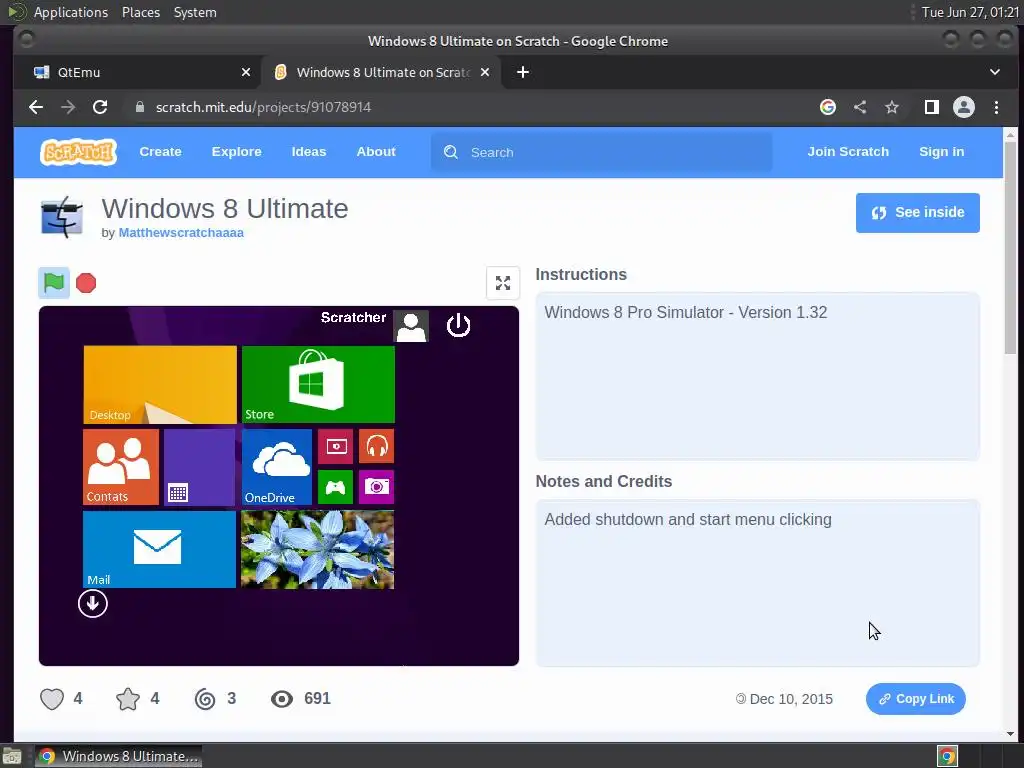Screen dimensions: 1024x768
Task: Open Chrome profile avatar menu
Action: tap(964, 107)
